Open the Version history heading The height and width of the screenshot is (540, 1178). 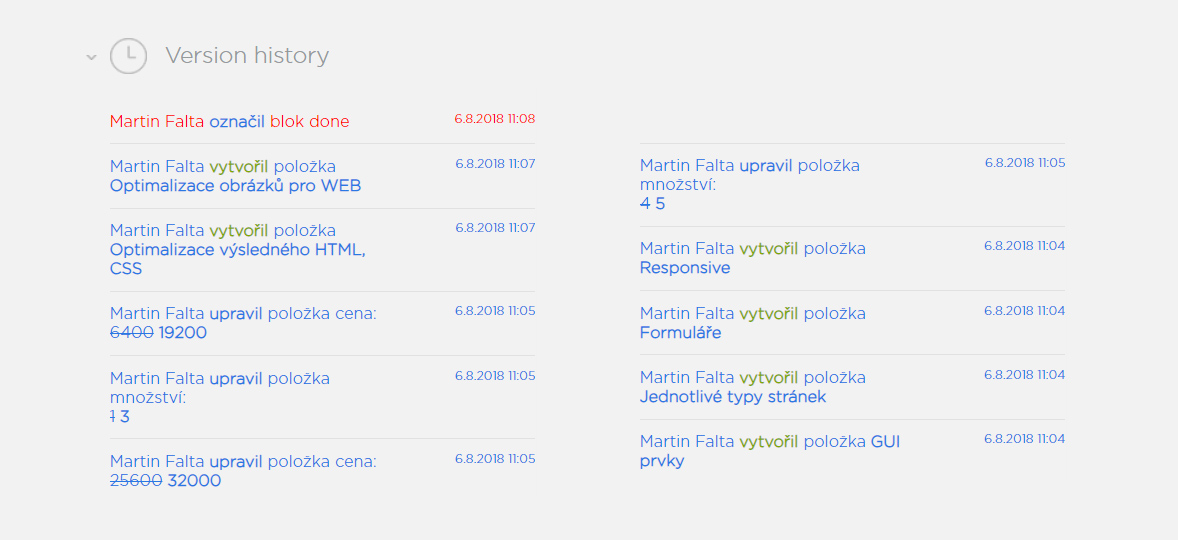[247, 56]
